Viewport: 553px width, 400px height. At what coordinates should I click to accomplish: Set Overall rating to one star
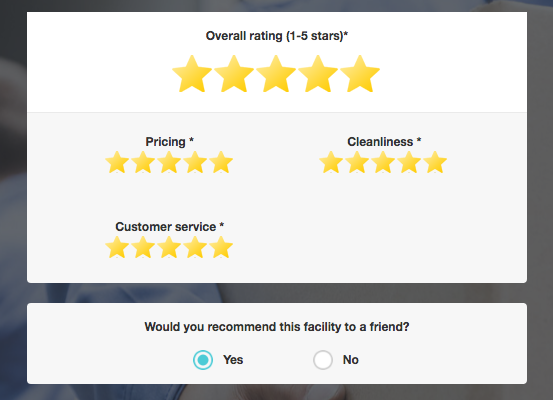(x=192, y=74)
